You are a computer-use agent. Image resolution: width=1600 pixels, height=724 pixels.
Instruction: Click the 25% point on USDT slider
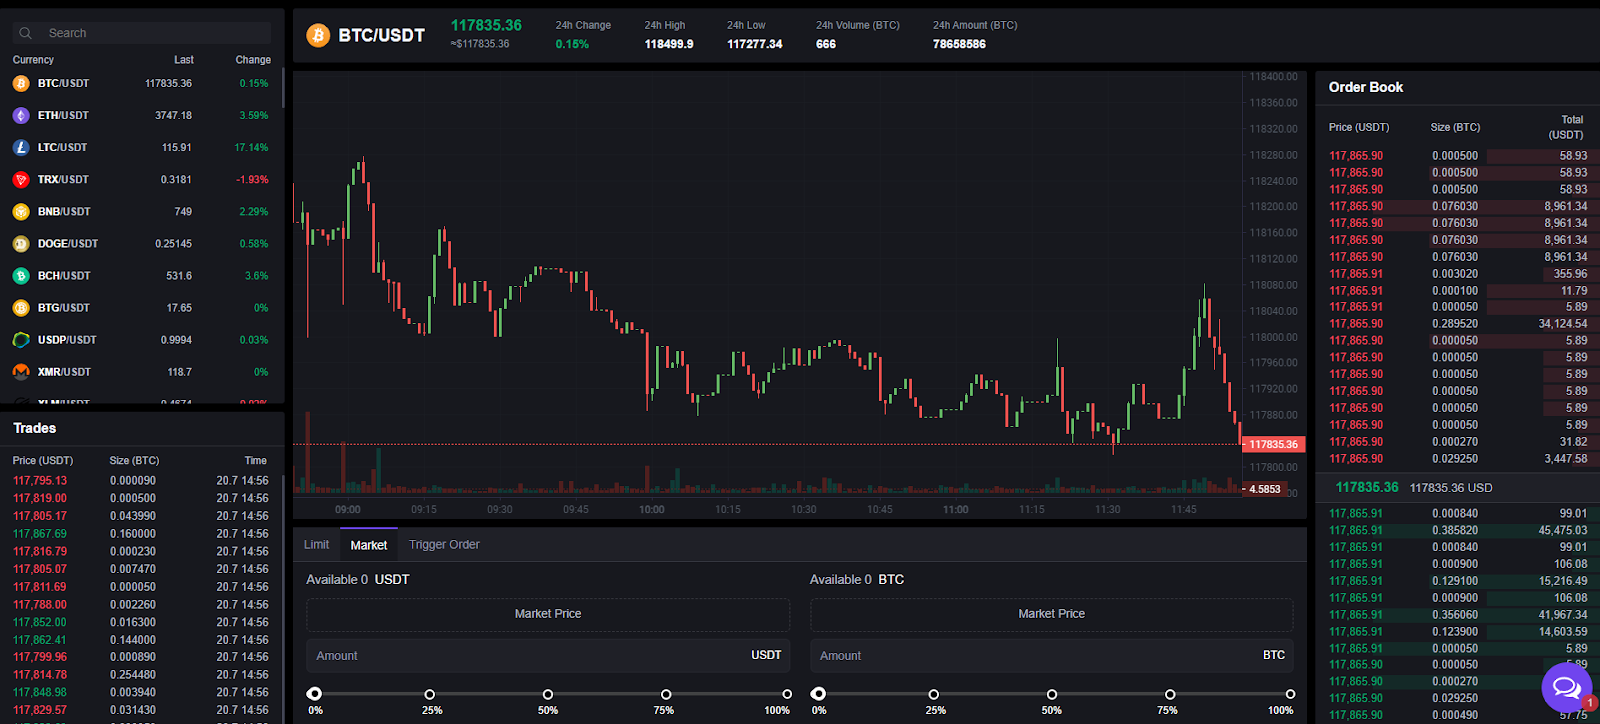click(430, 694)
